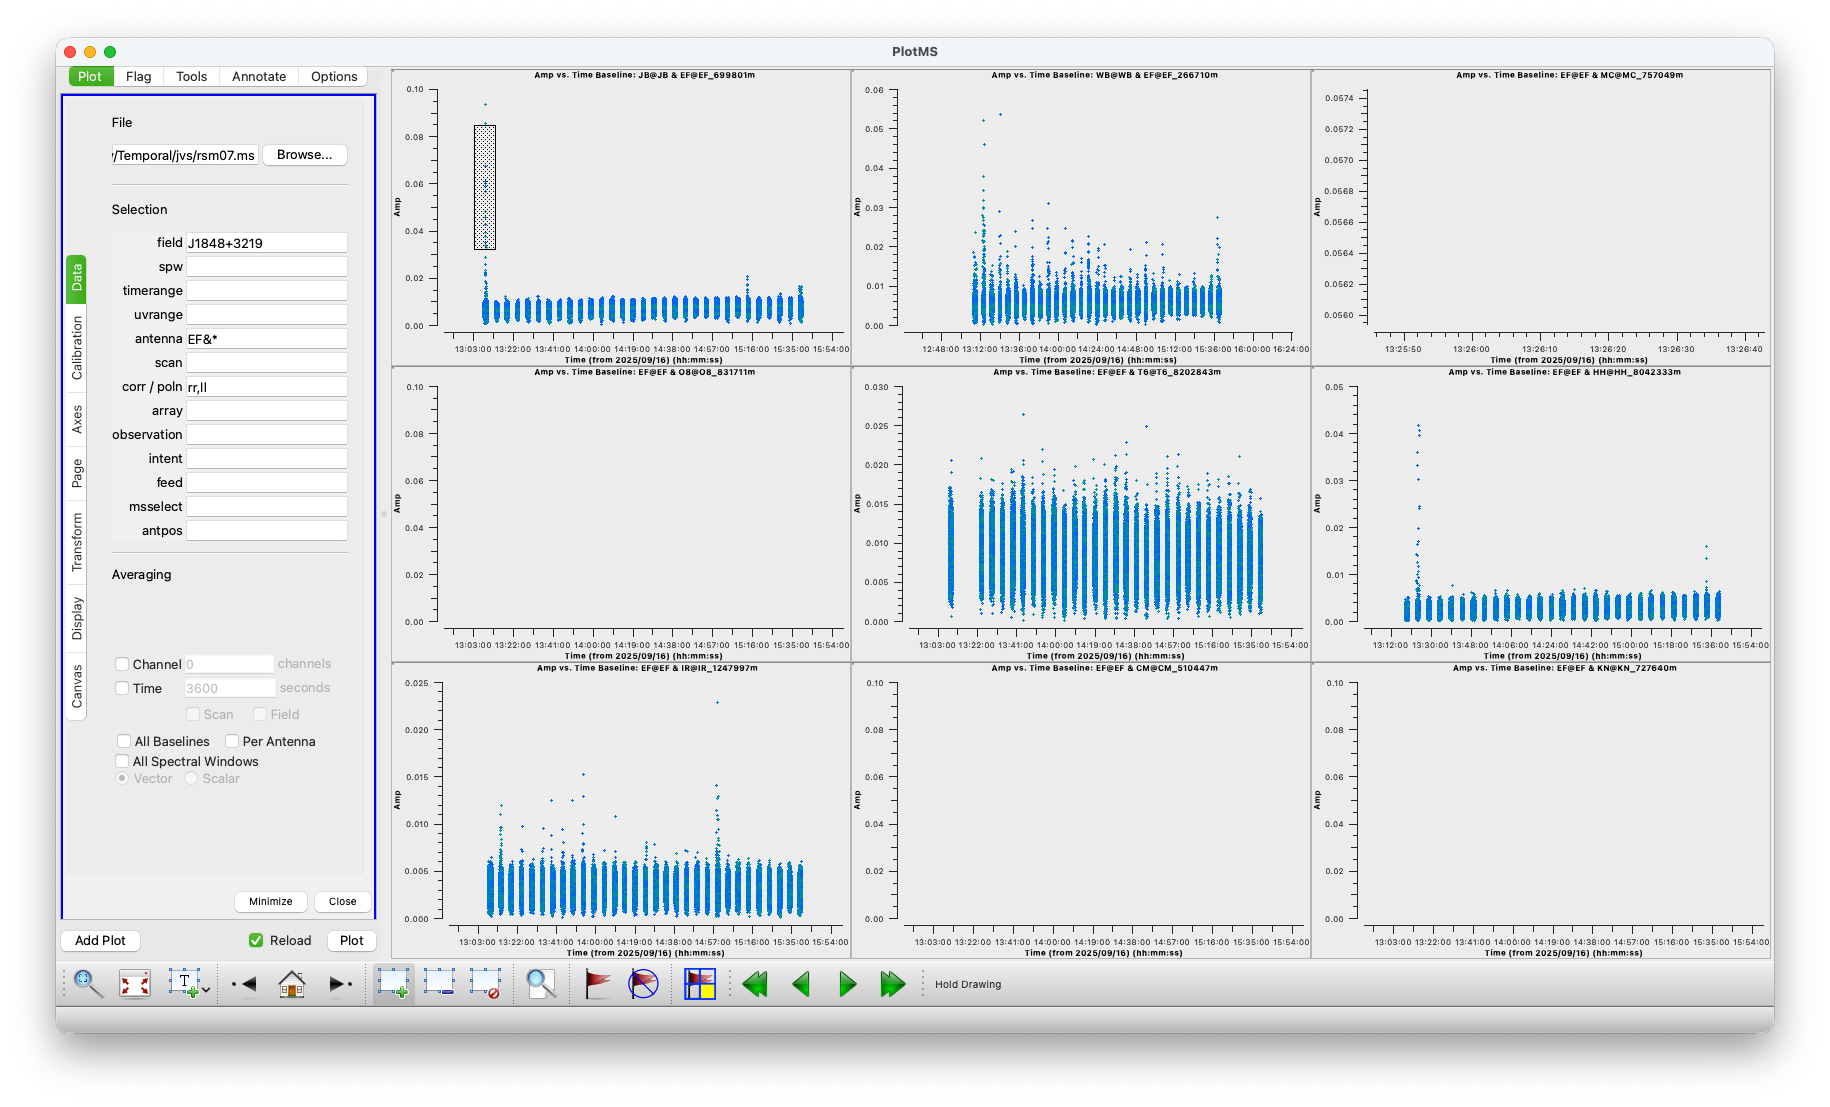Open the Annotate text tool dropdown
This screenshot has width=1830, height=1107.
[206, 989]
